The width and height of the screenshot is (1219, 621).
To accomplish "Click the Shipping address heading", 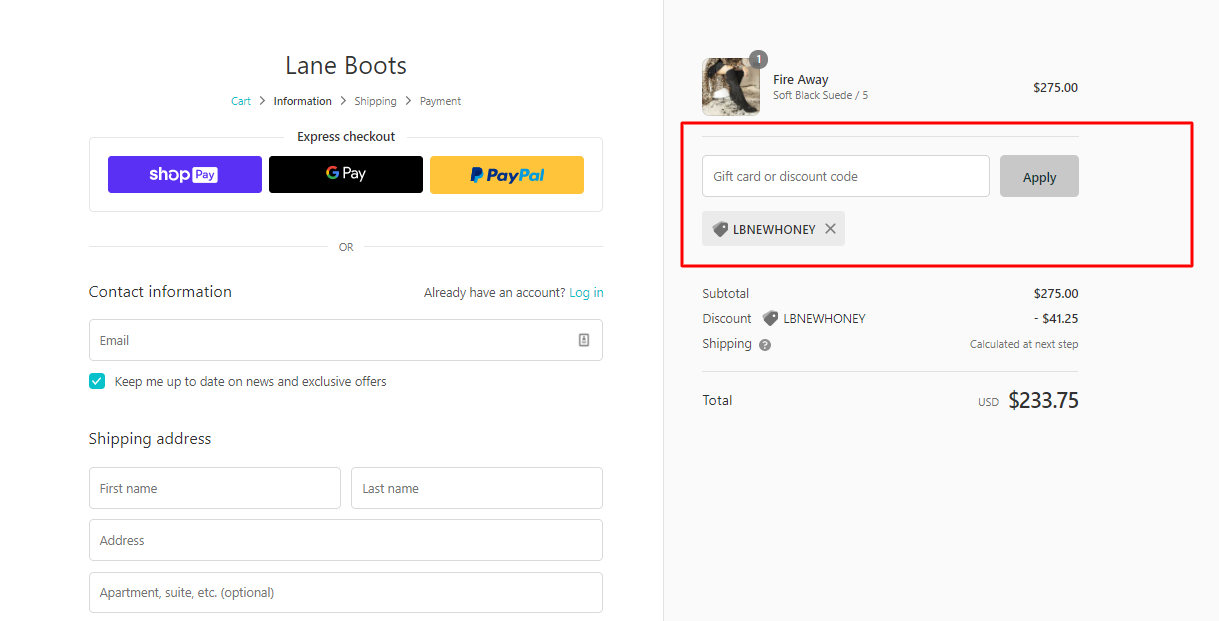I will click(150, 439).
